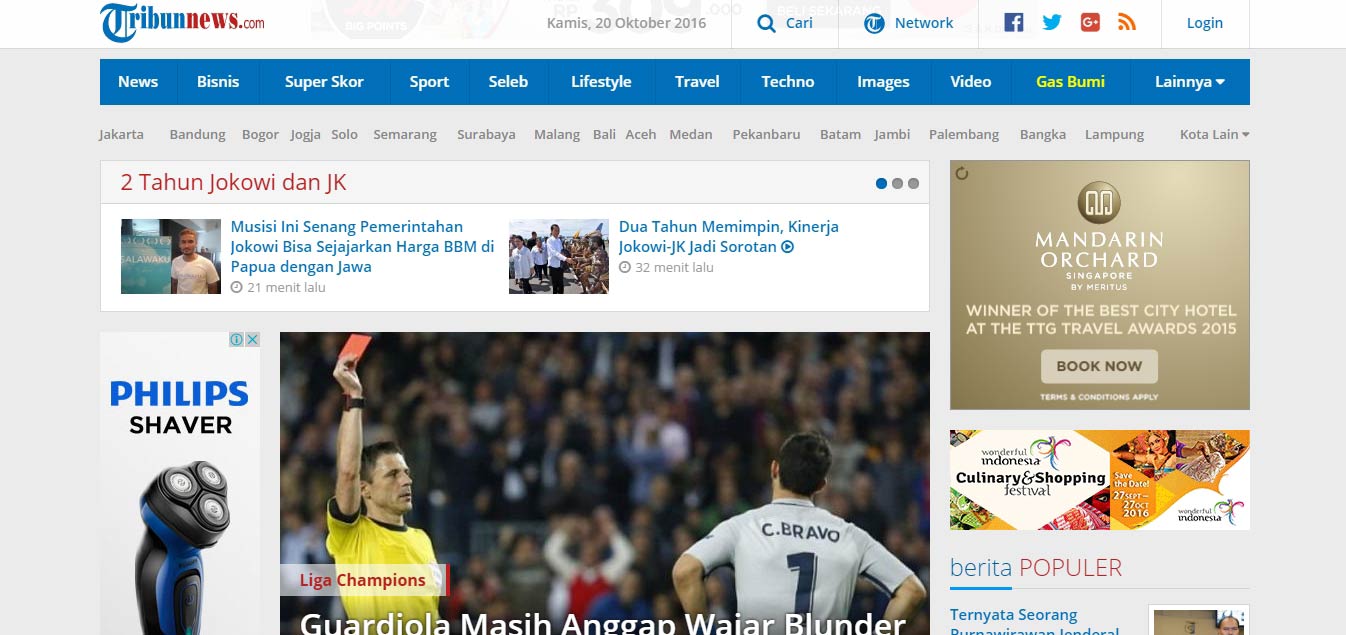This screenshot has width=1346, height=635.
Task: Select Jogja city link
Action: tap(306, 134)
